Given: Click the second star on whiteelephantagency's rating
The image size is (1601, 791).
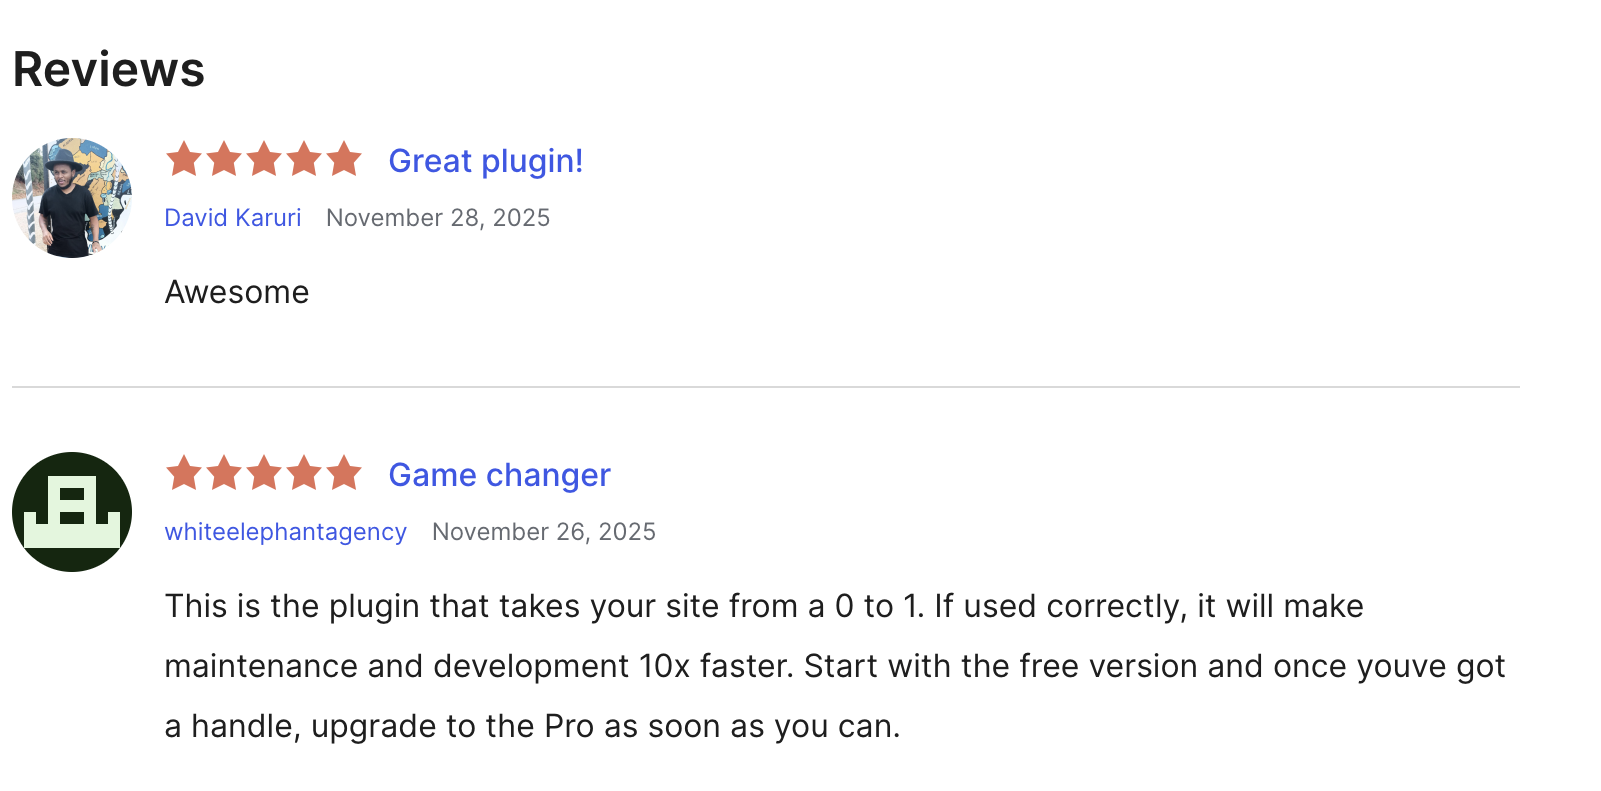Looking at the screenshot, I should 224,474.
